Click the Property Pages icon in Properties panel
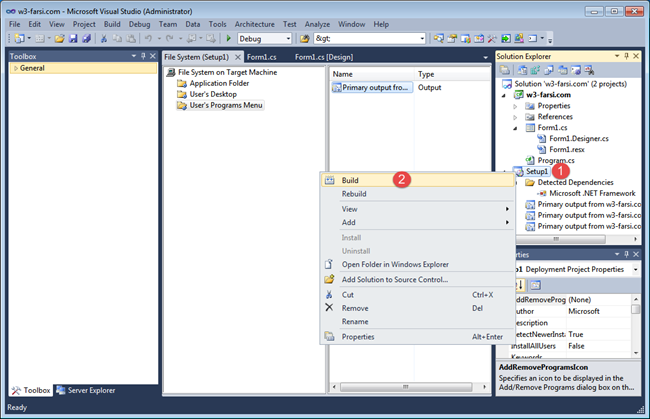The height and width of the screenshot is (419, 650). [x=535, y=285]
